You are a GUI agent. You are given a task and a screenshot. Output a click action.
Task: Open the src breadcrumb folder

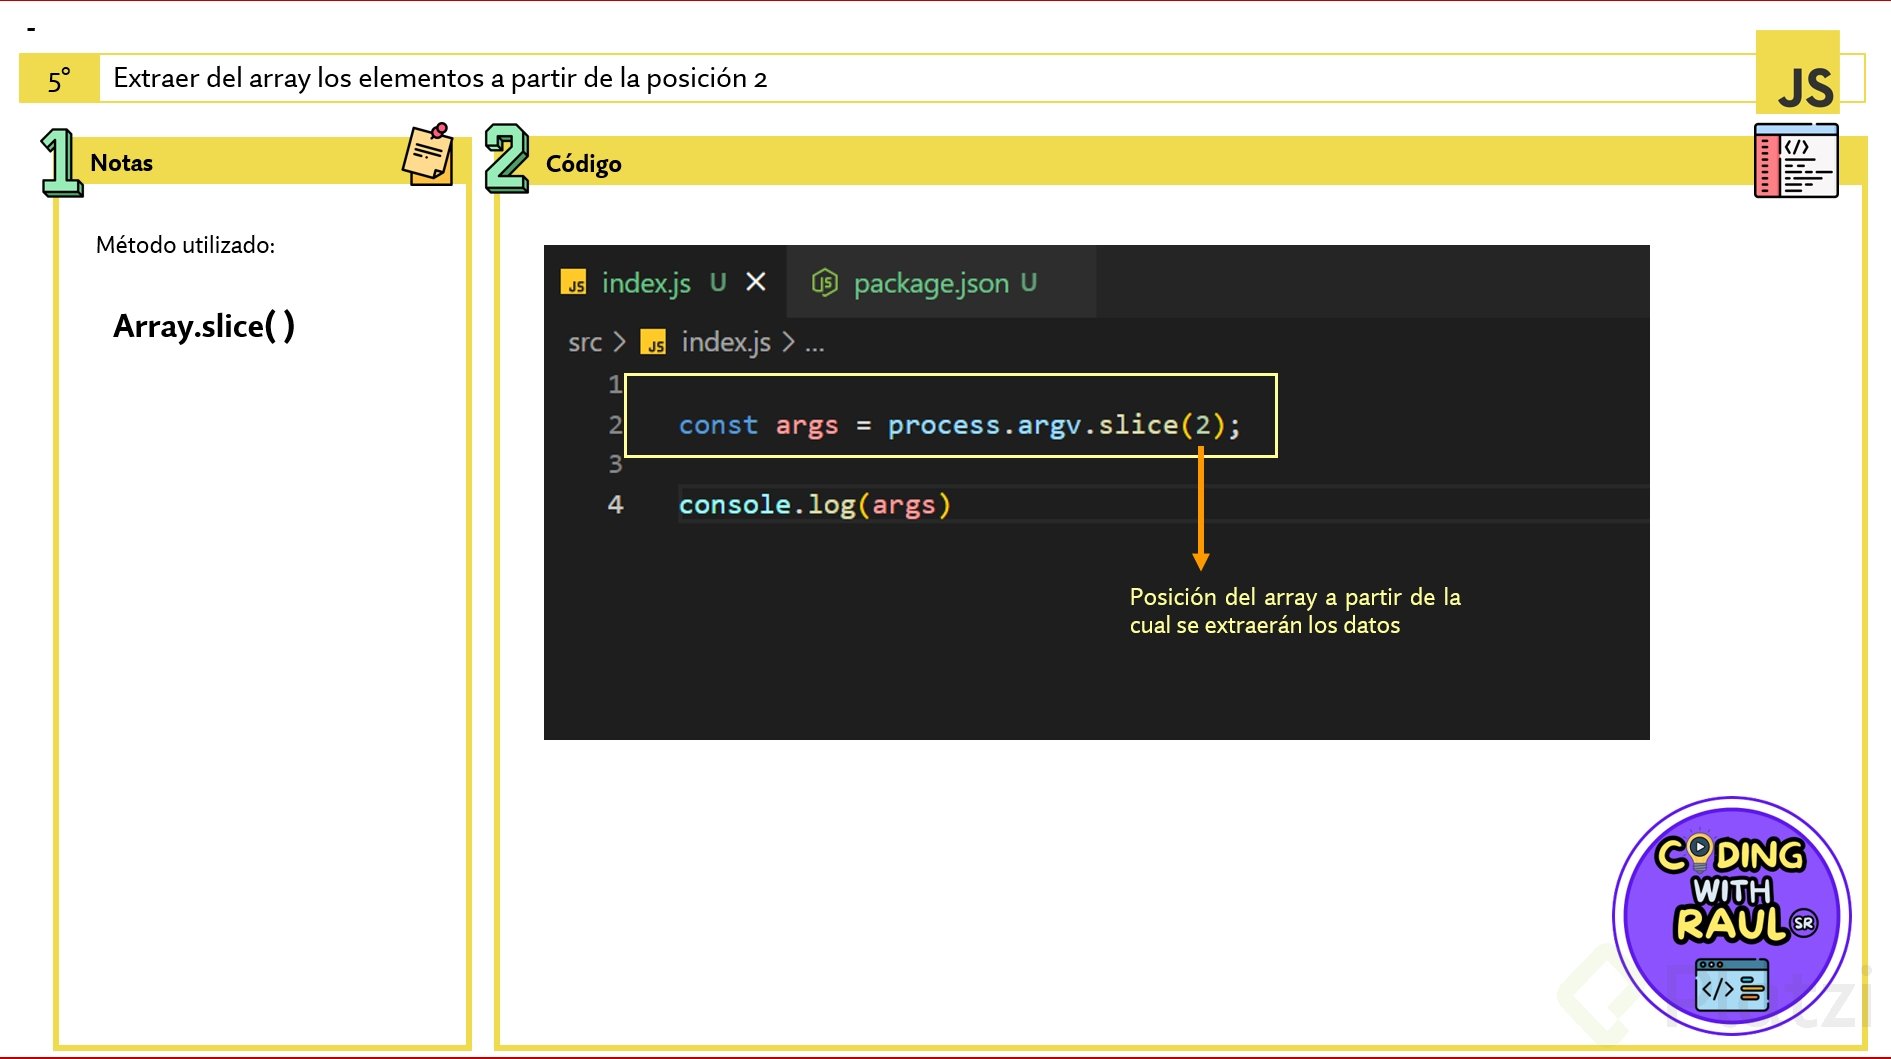click(584, 343)
